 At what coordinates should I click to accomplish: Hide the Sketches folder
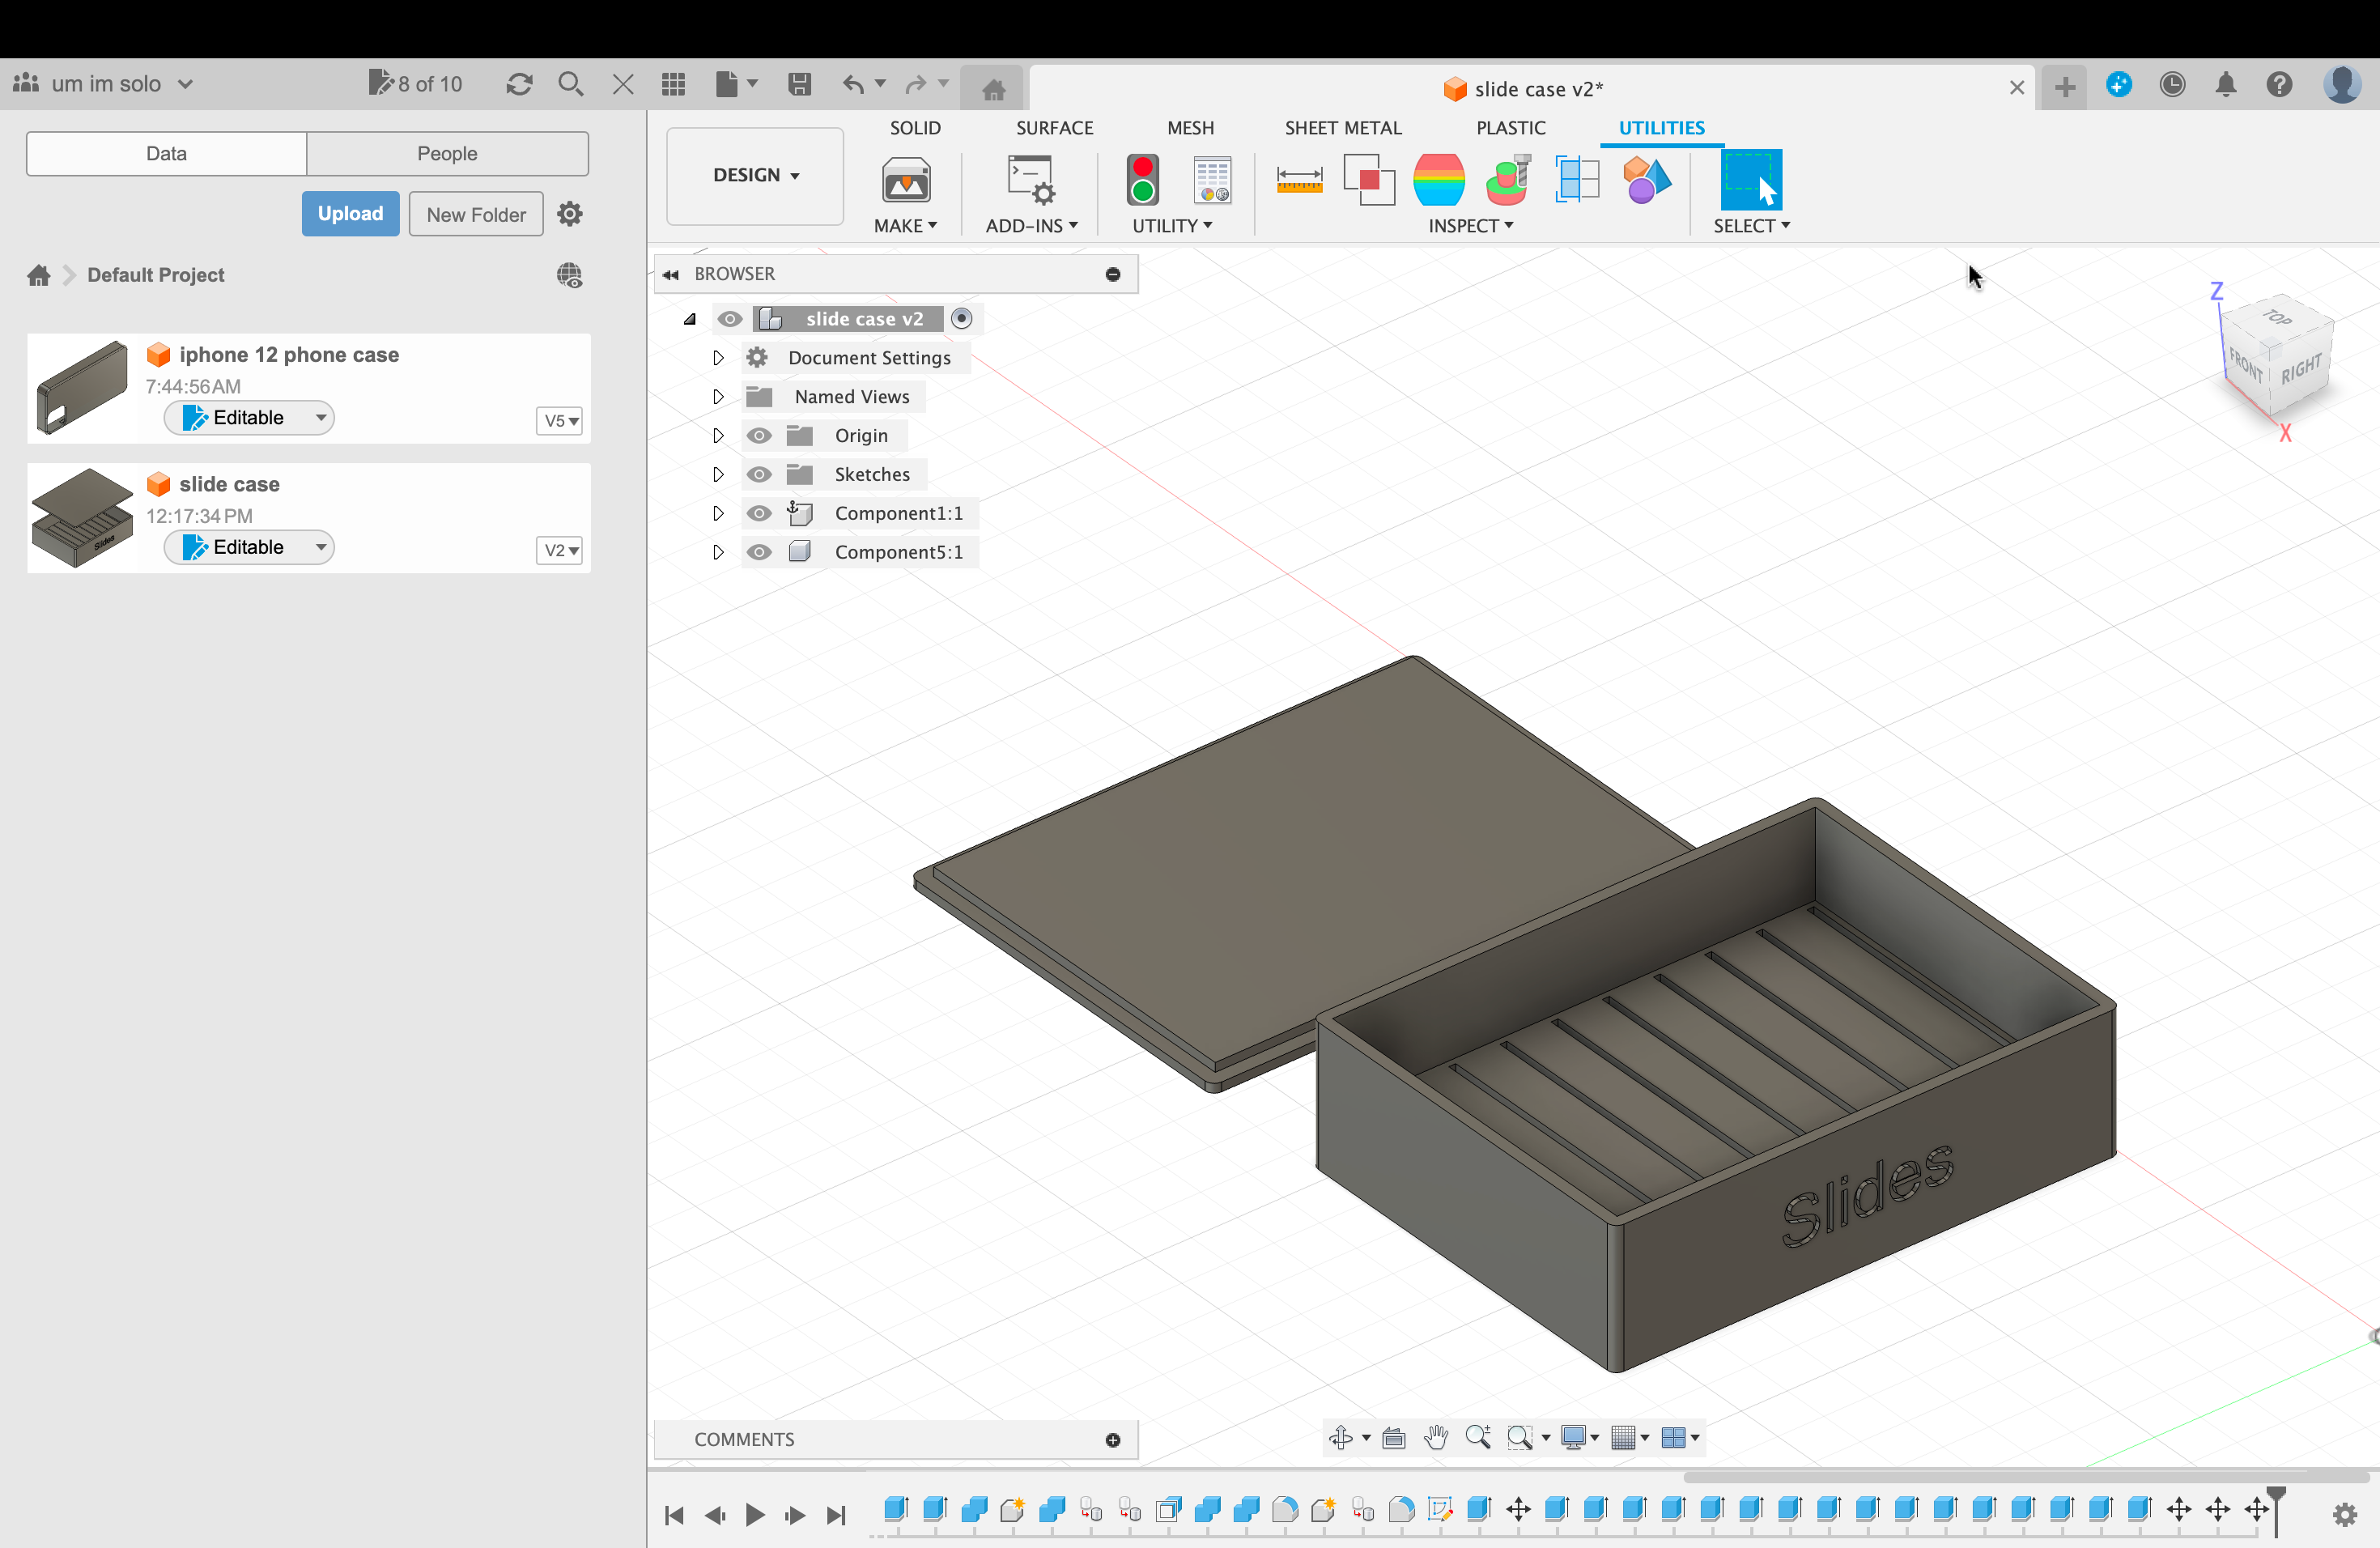point(759,474)
